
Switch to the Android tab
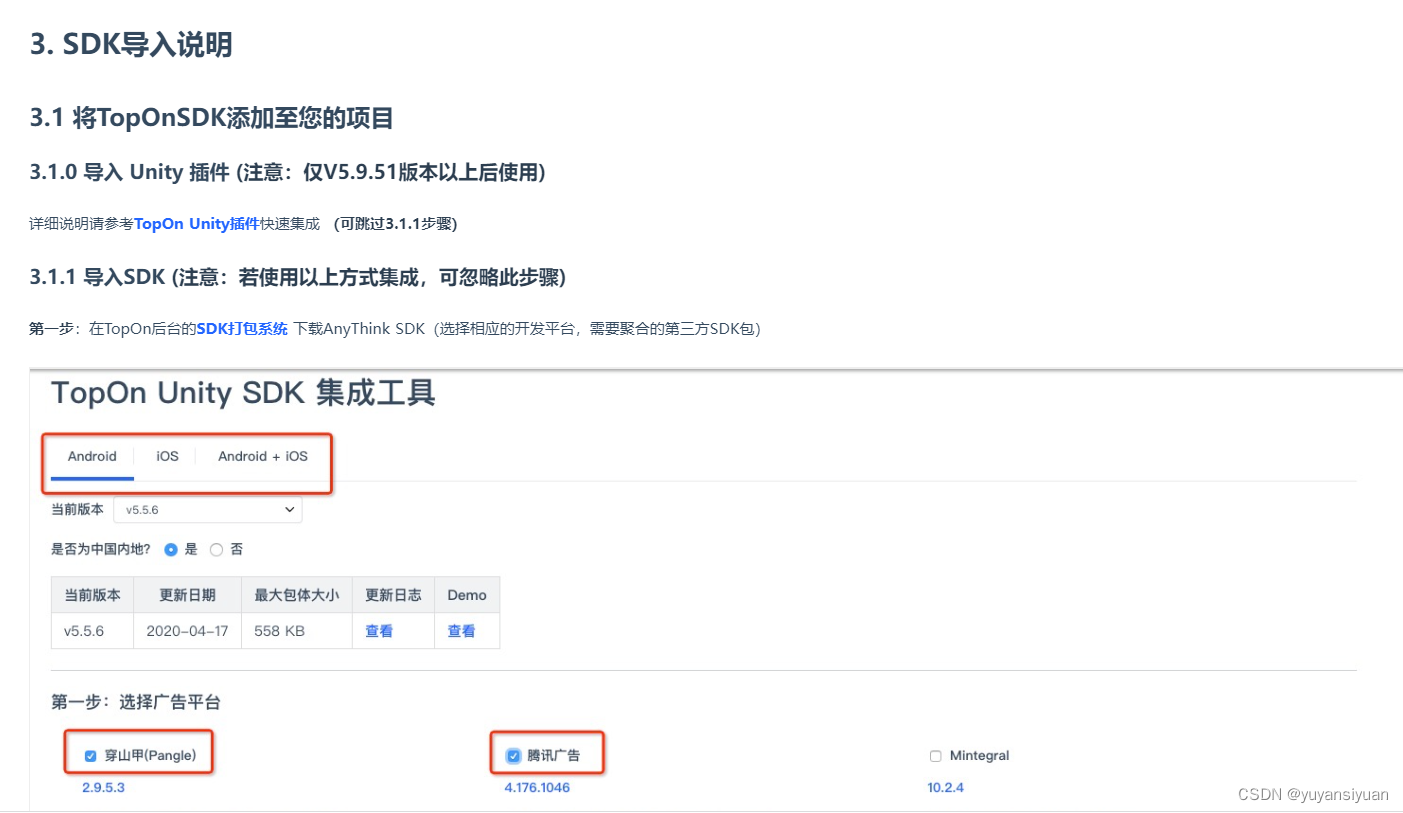tap(92, 456)
